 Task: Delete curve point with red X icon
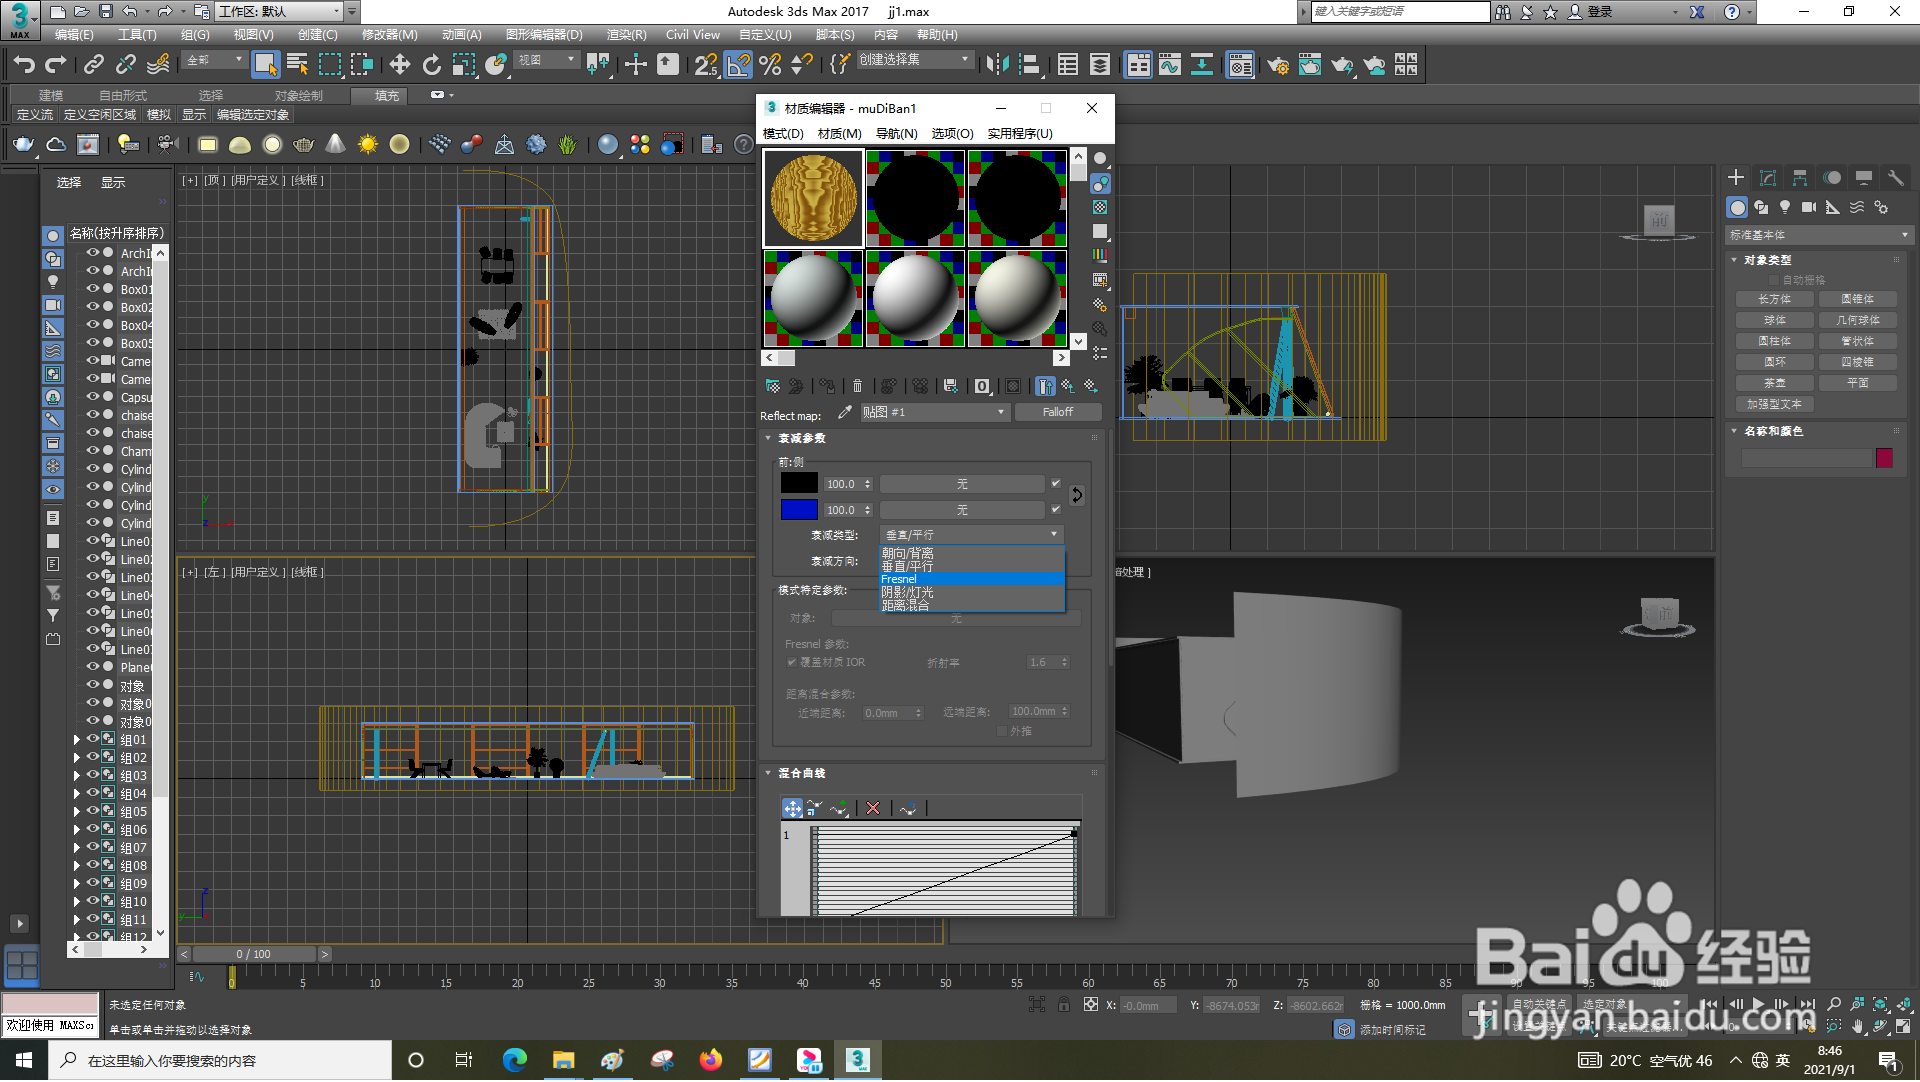(873, 808)
